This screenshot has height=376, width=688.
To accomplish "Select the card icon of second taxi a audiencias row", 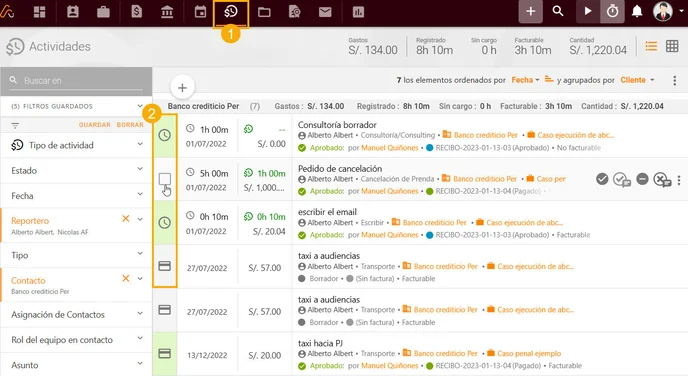I will (165, 310).
